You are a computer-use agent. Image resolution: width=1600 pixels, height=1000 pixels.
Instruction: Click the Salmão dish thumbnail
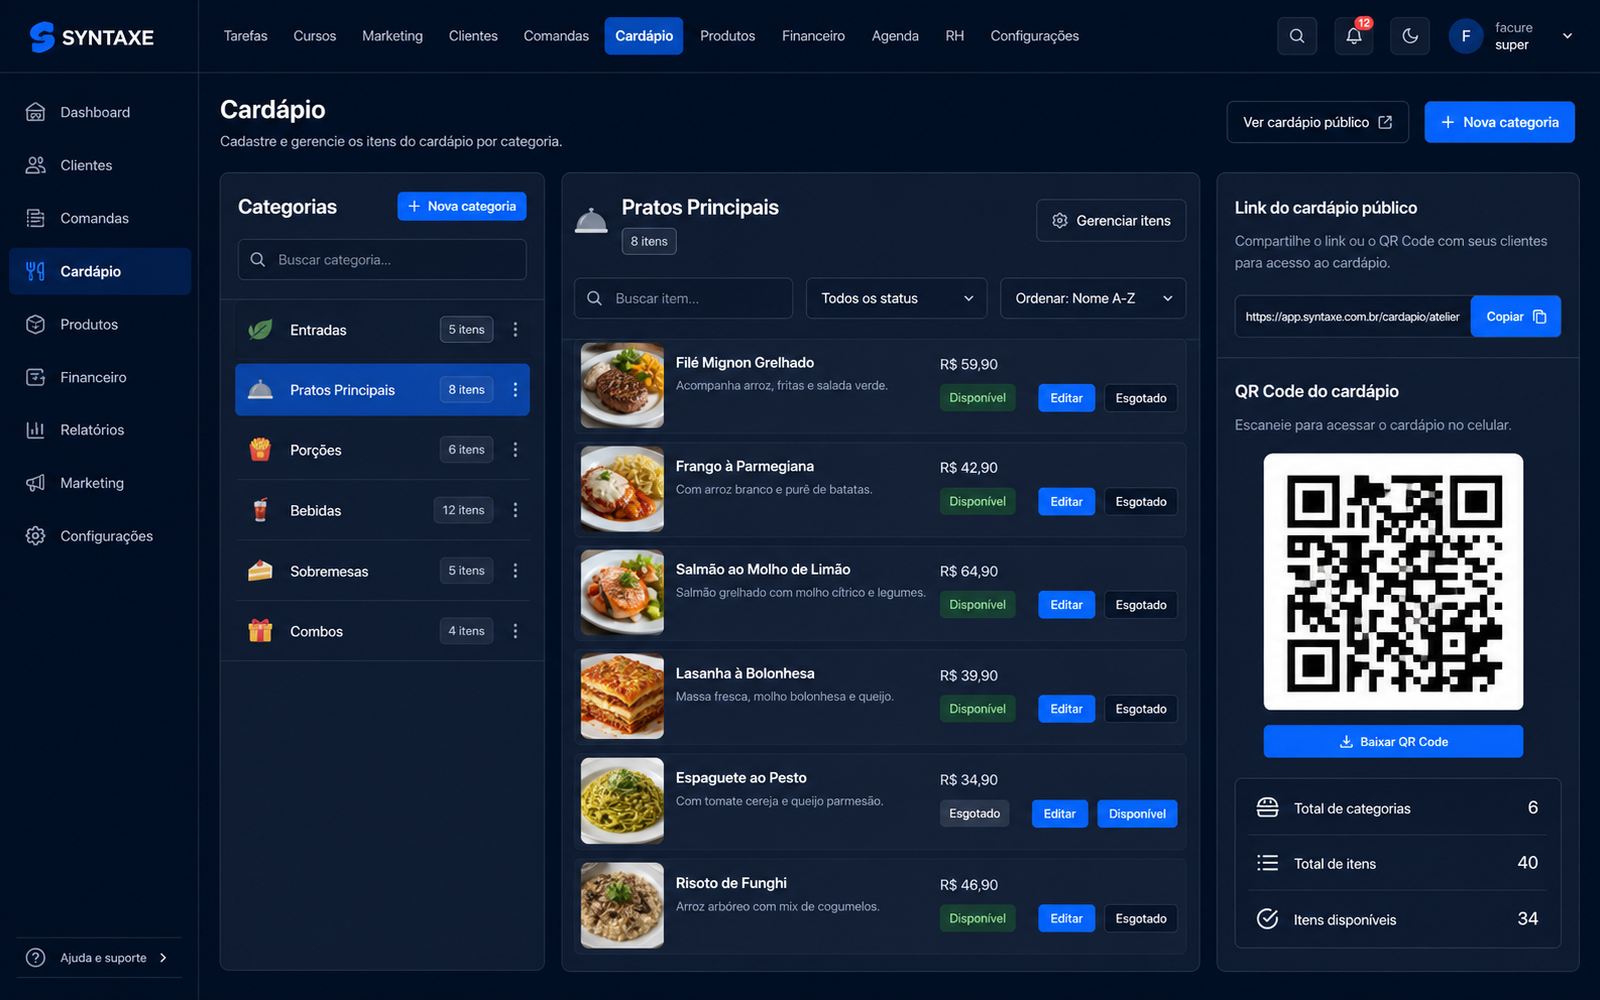coord(622,592)
